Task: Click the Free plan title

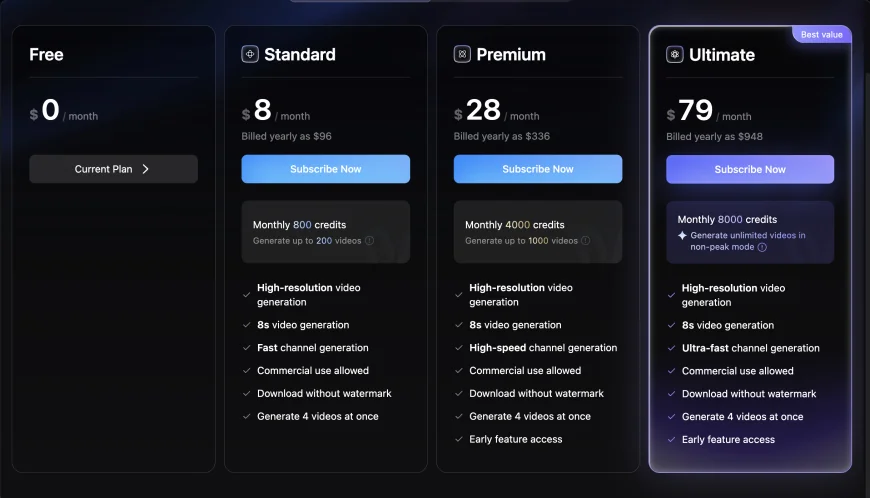Action: (46, 54)
